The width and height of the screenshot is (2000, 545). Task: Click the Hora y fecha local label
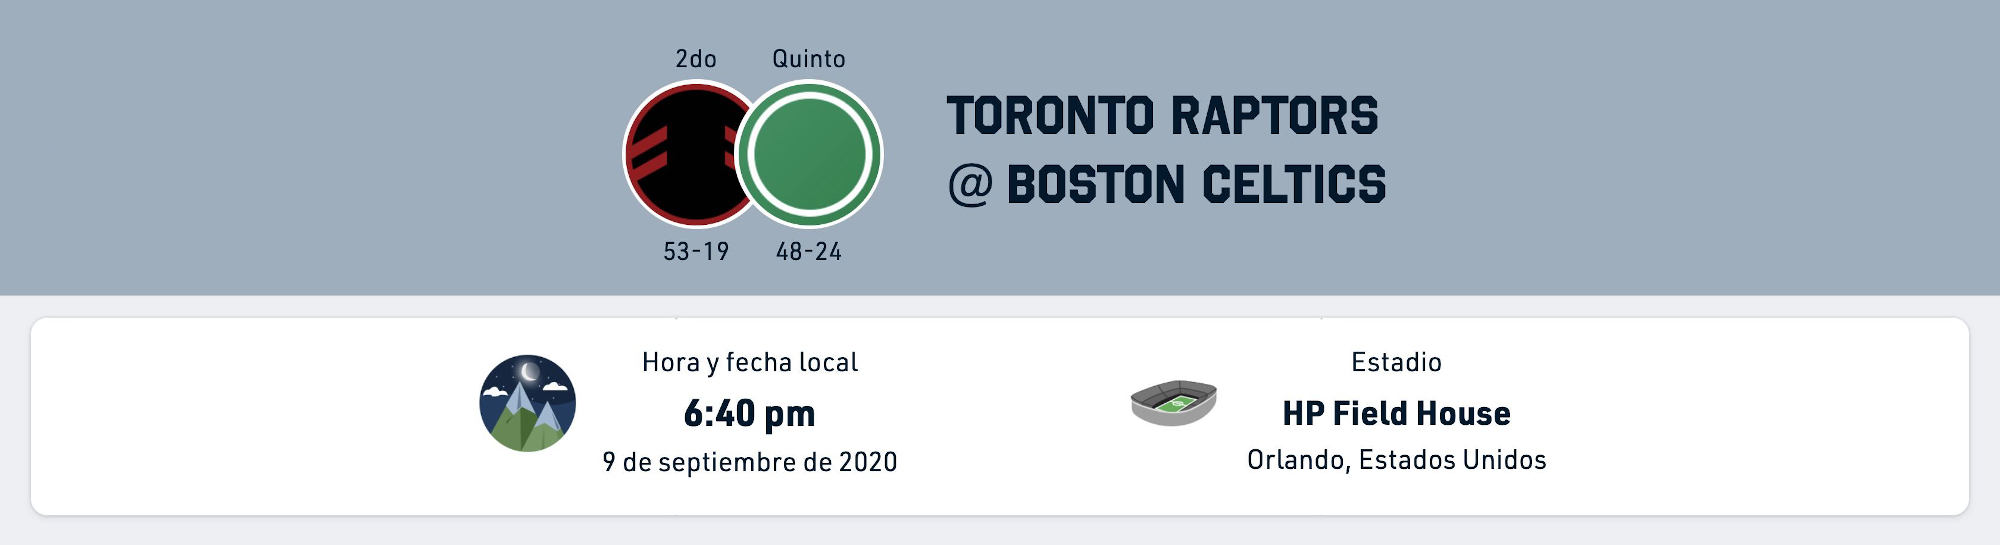coord(750,362)
